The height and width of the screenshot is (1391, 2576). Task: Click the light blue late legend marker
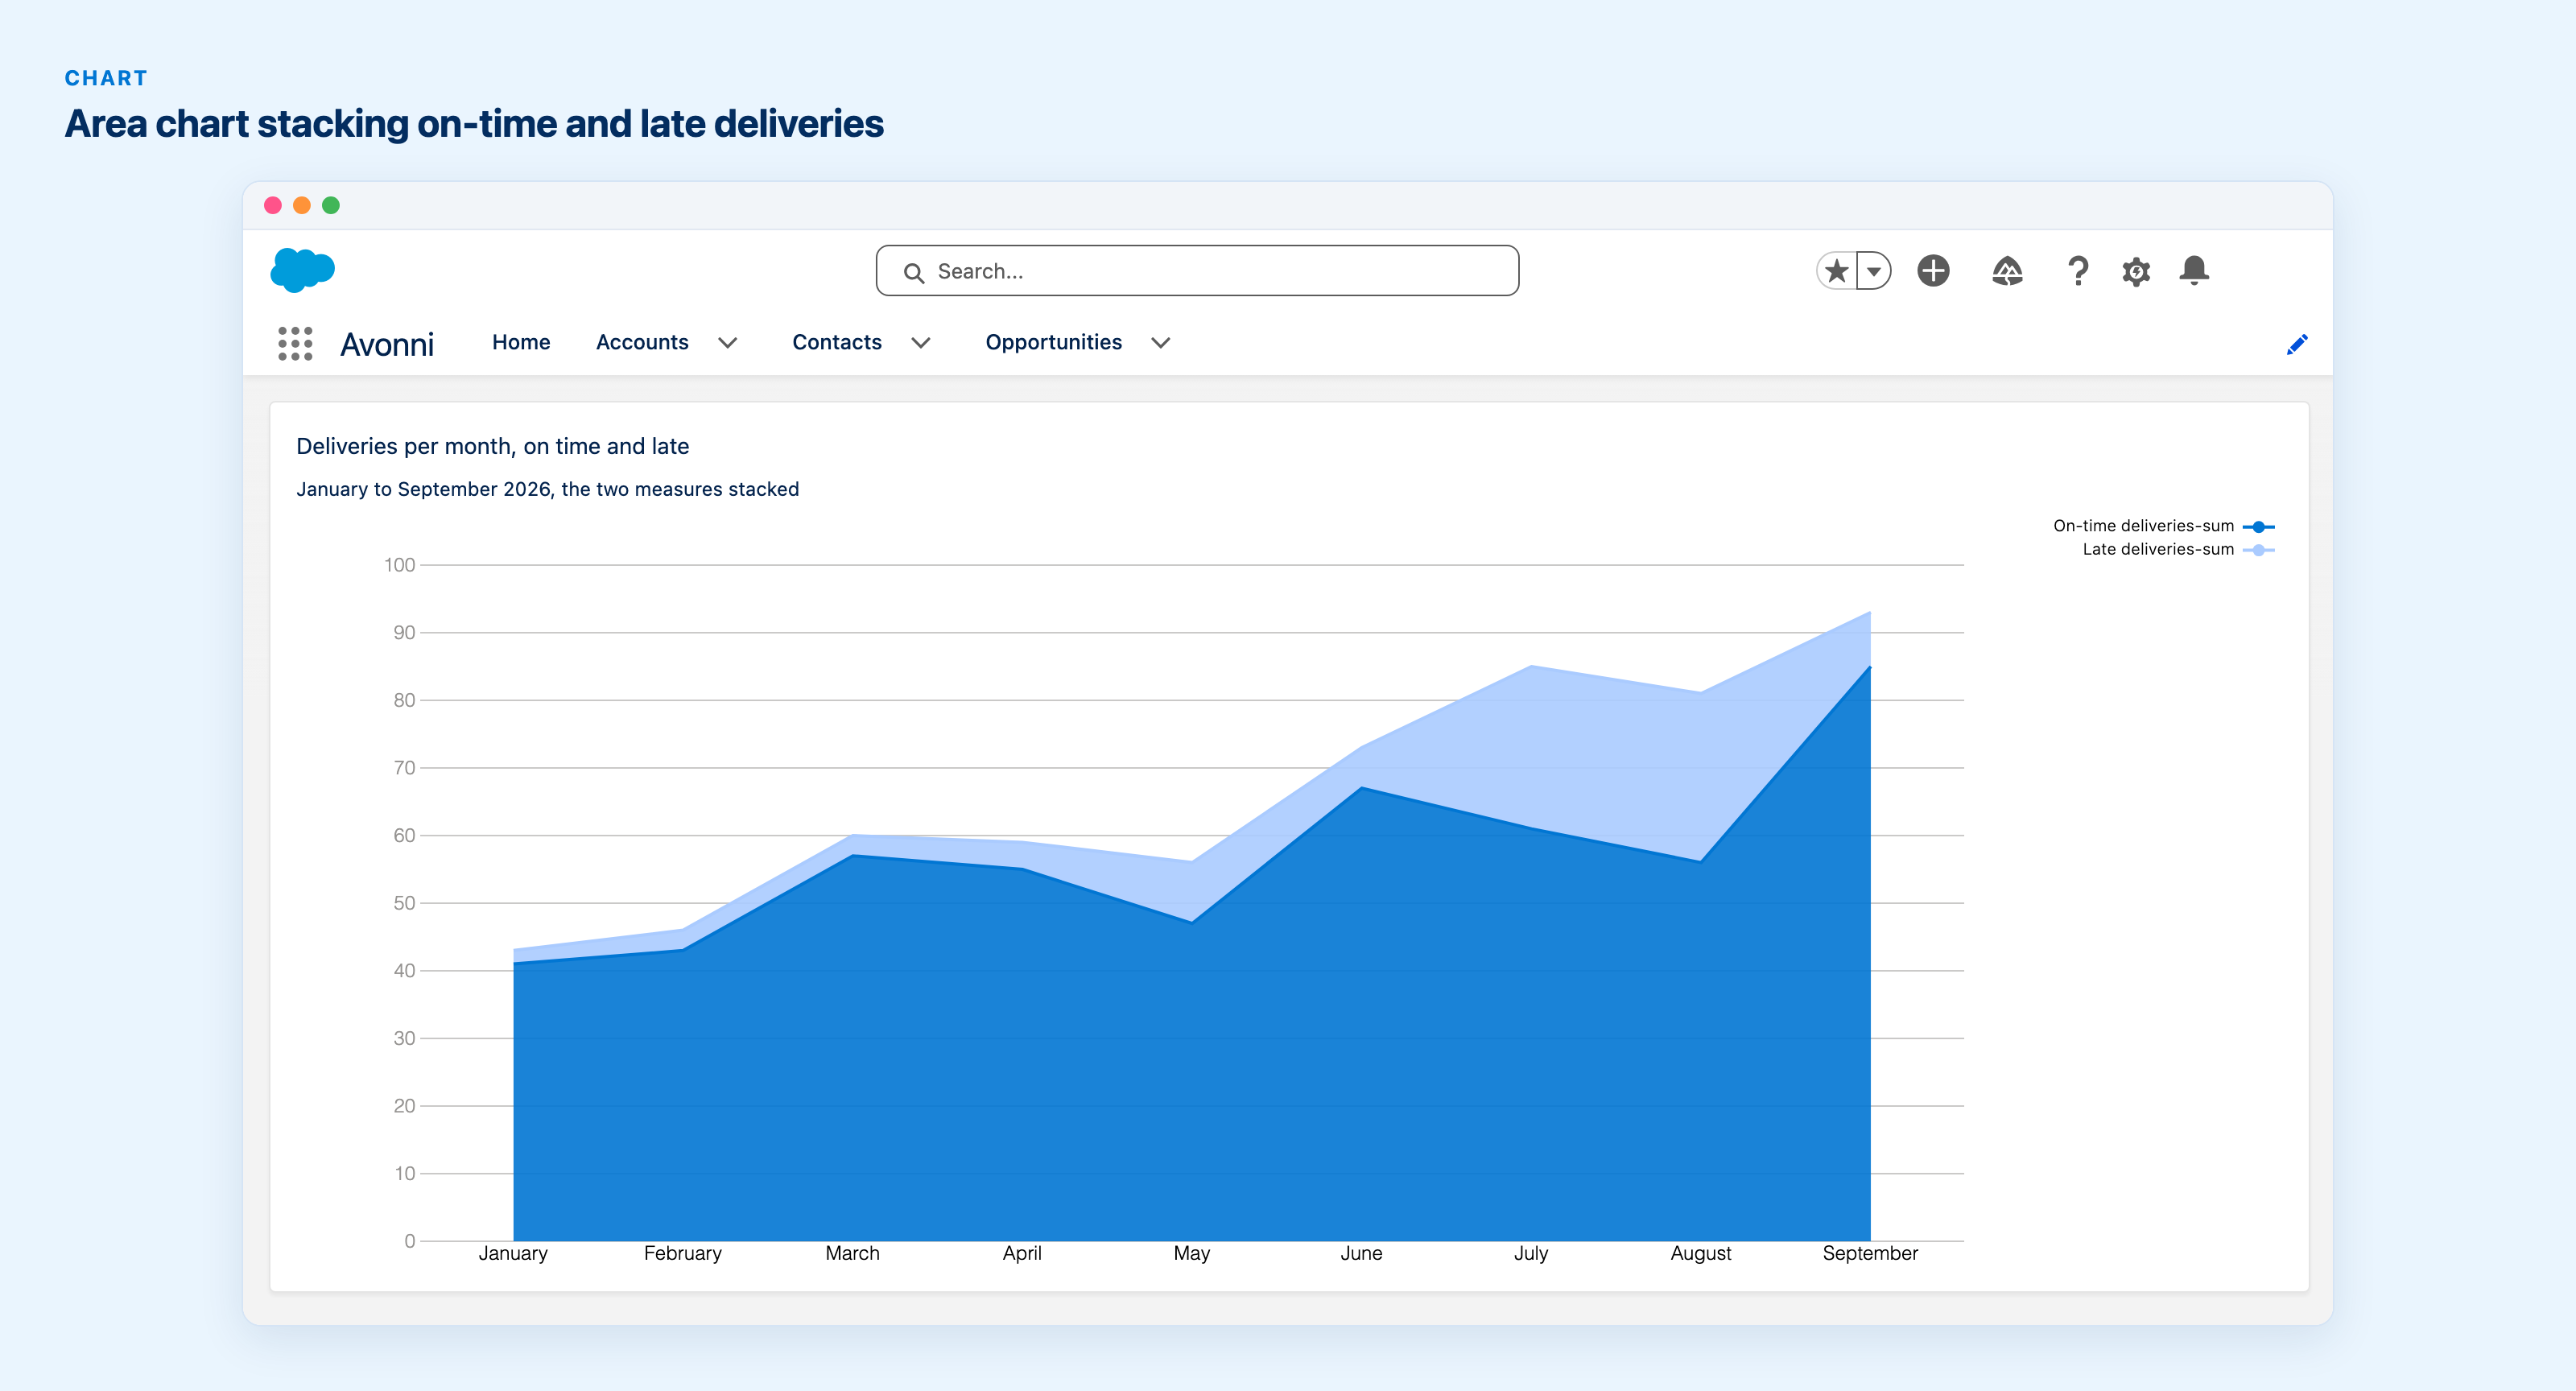point(2258,550)
